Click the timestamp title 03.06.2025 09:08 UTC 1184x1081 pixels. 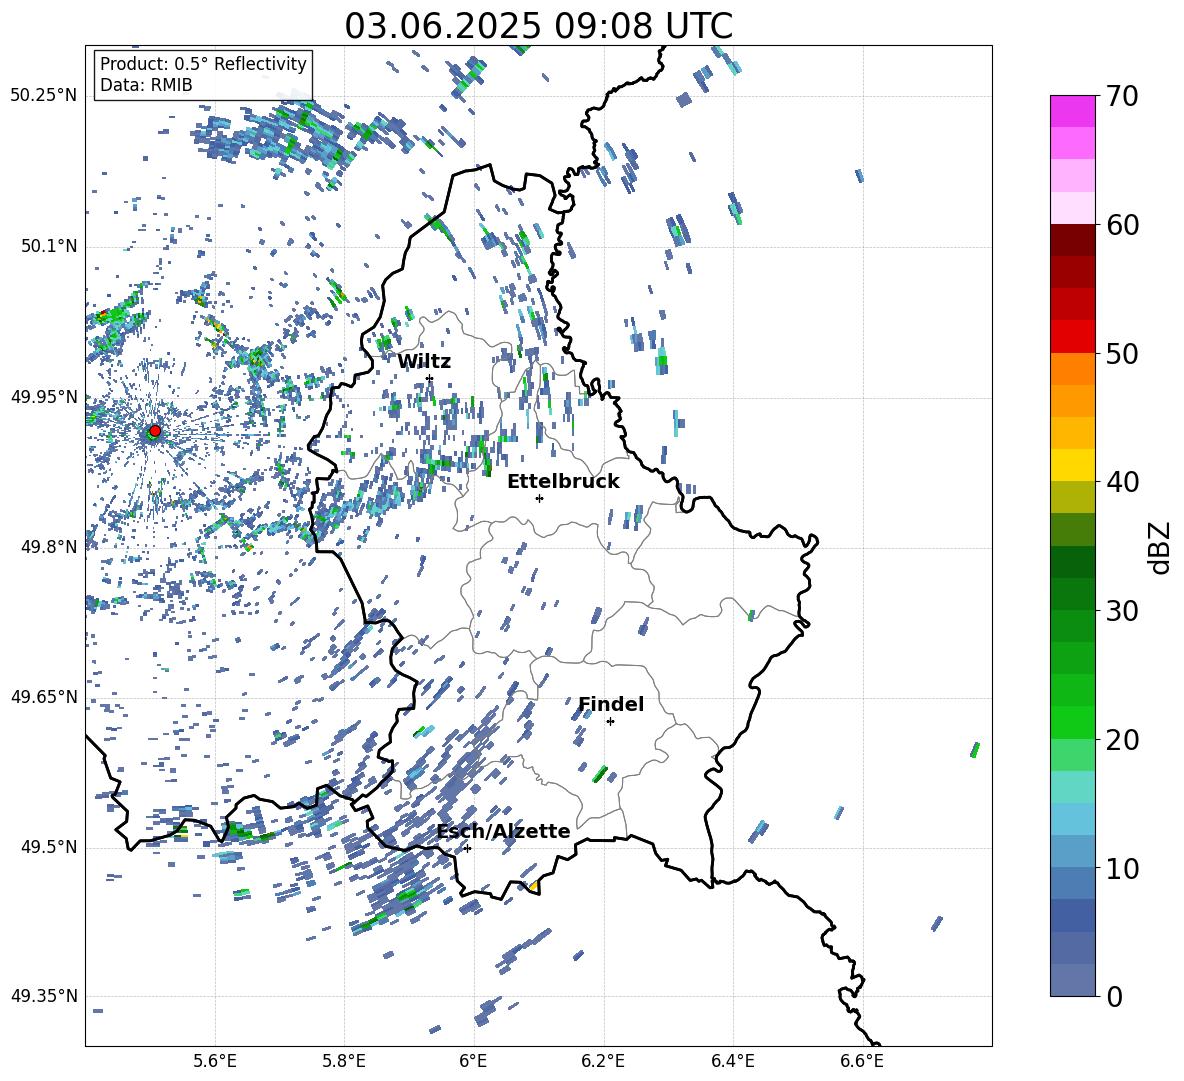coord(538,26)
